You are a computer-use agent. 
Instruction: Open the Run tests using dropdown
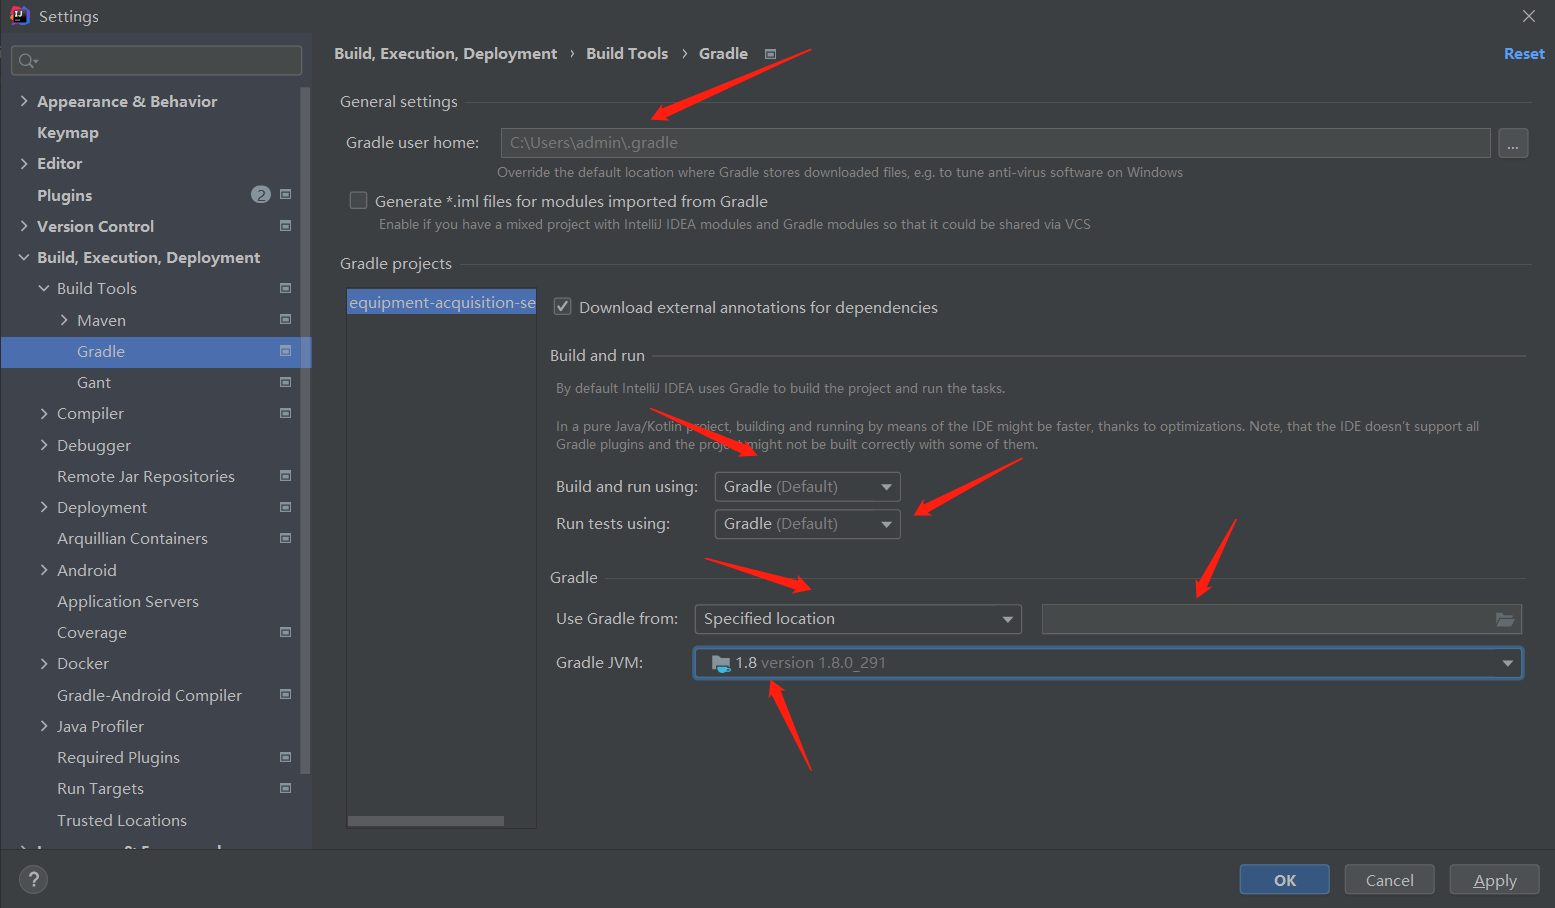pyautogui.click(x=807, y=524)
